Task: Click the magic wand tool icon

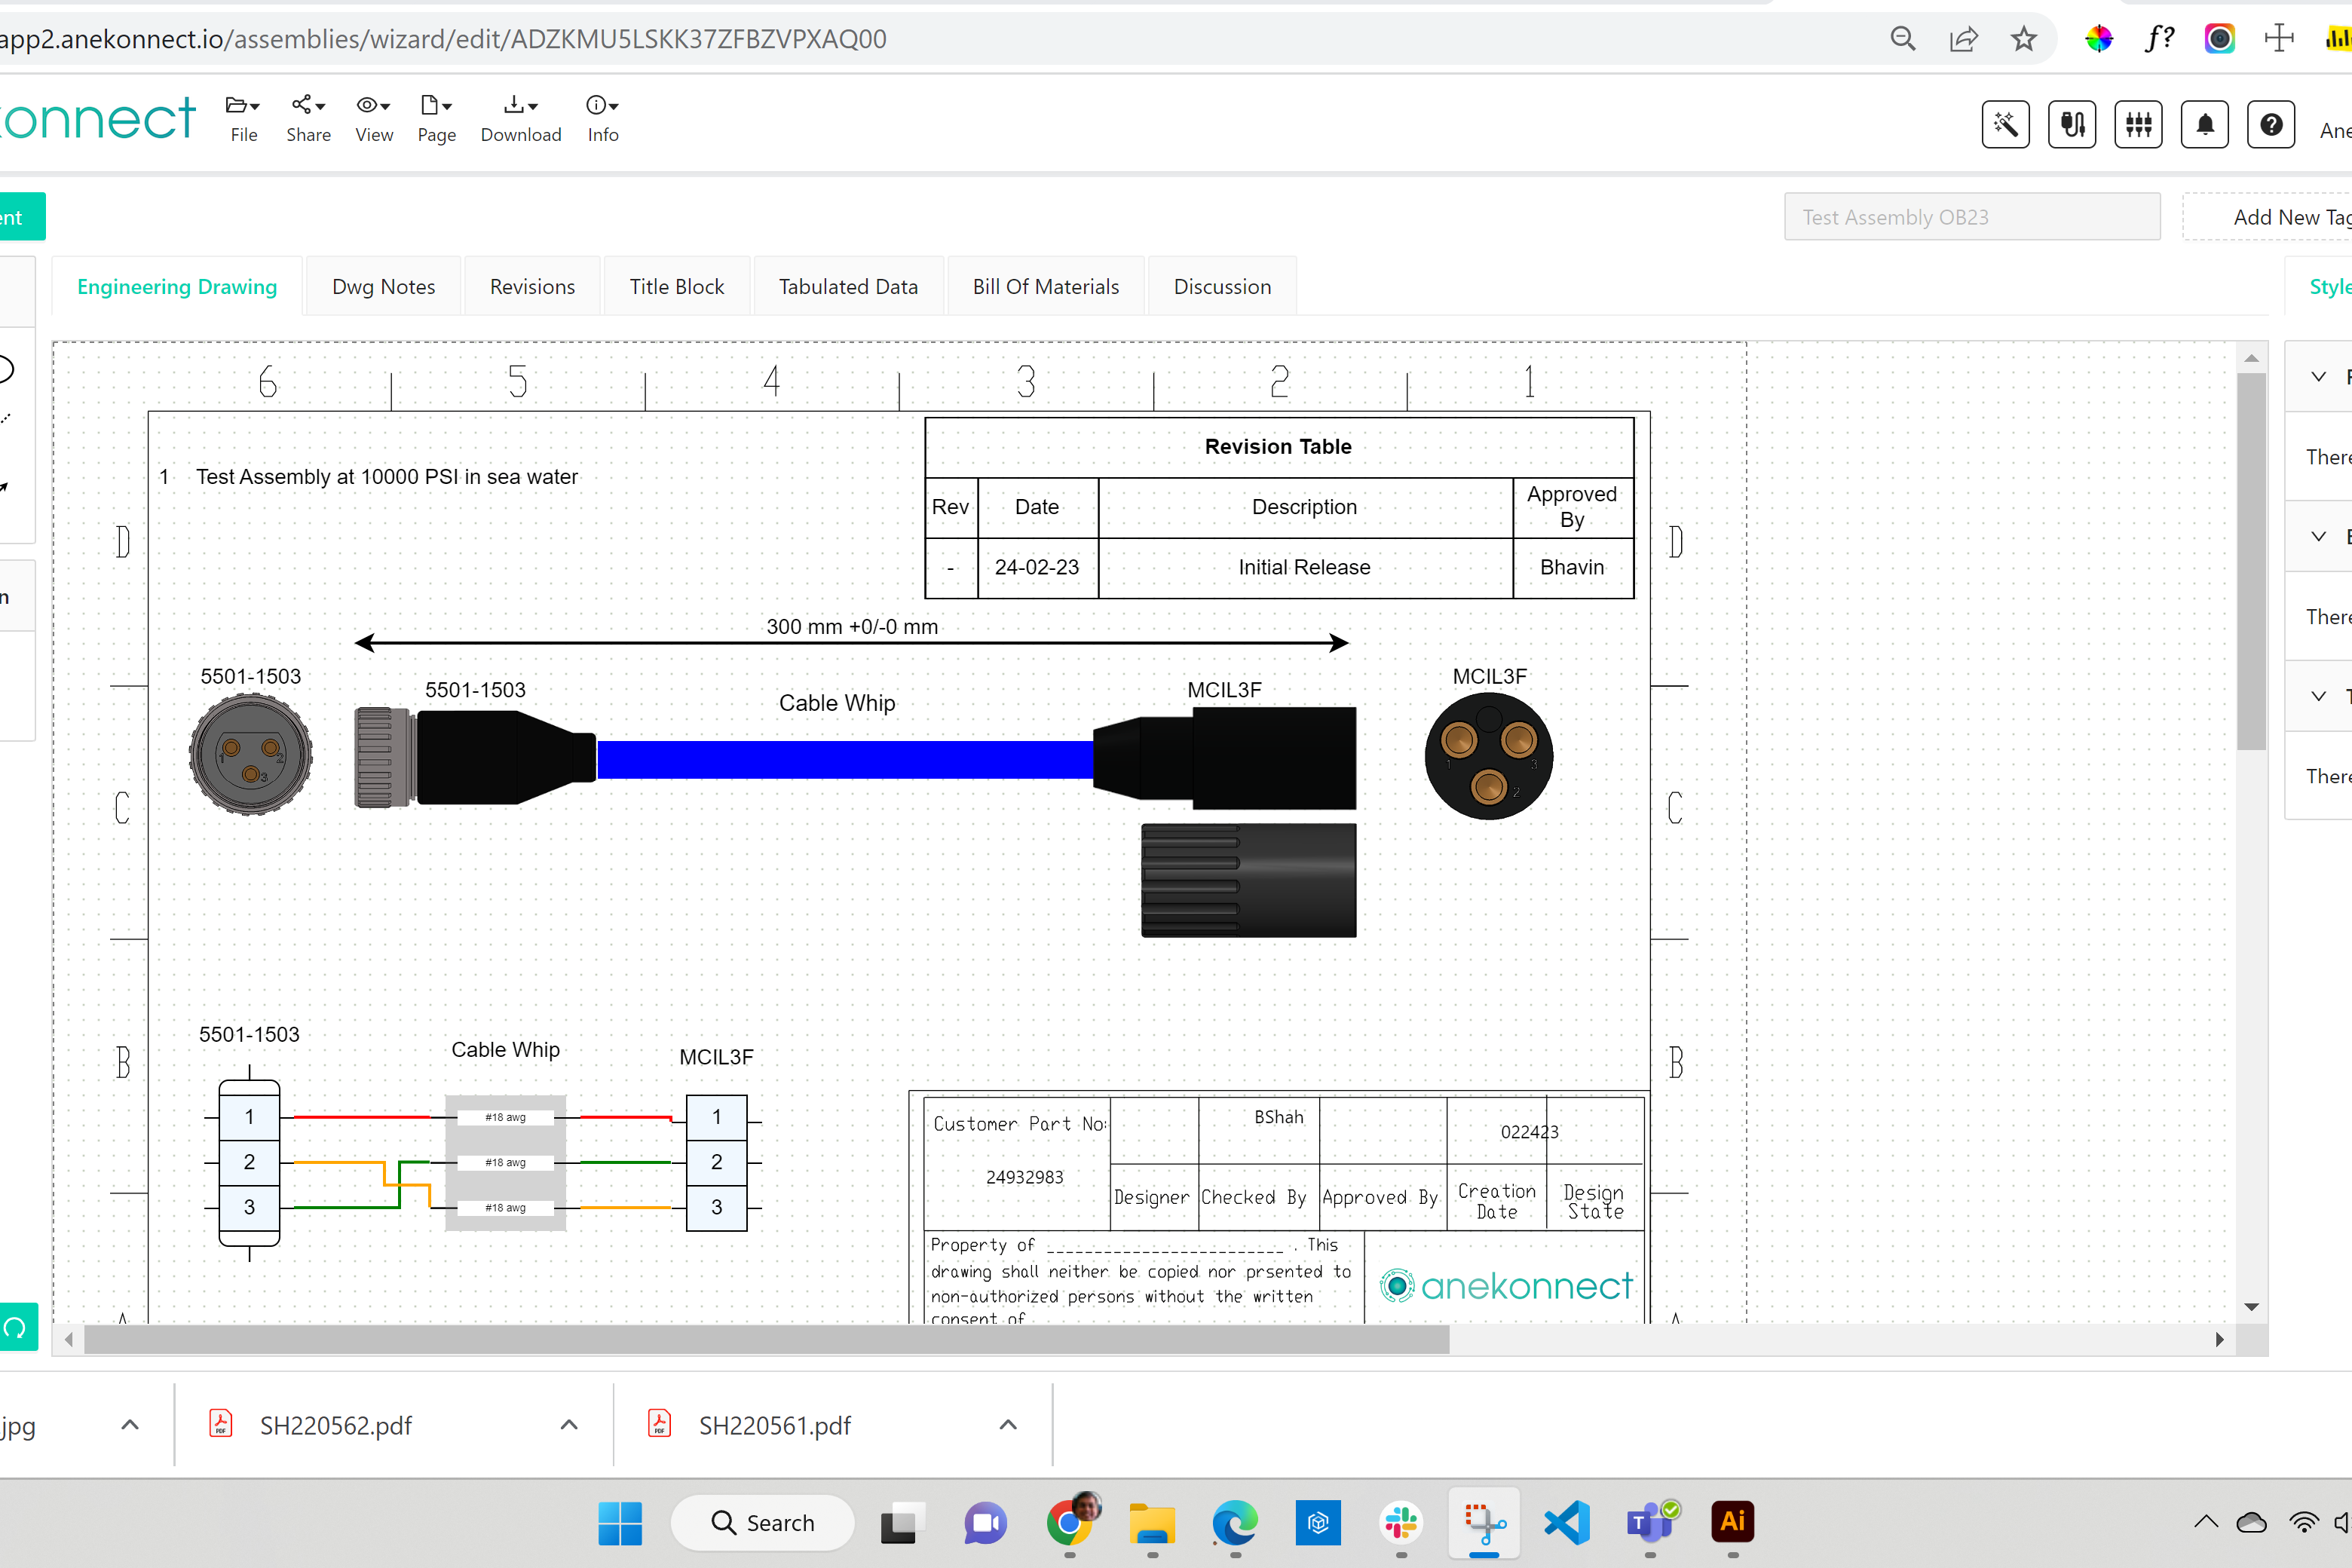Action: (2005, 125)
